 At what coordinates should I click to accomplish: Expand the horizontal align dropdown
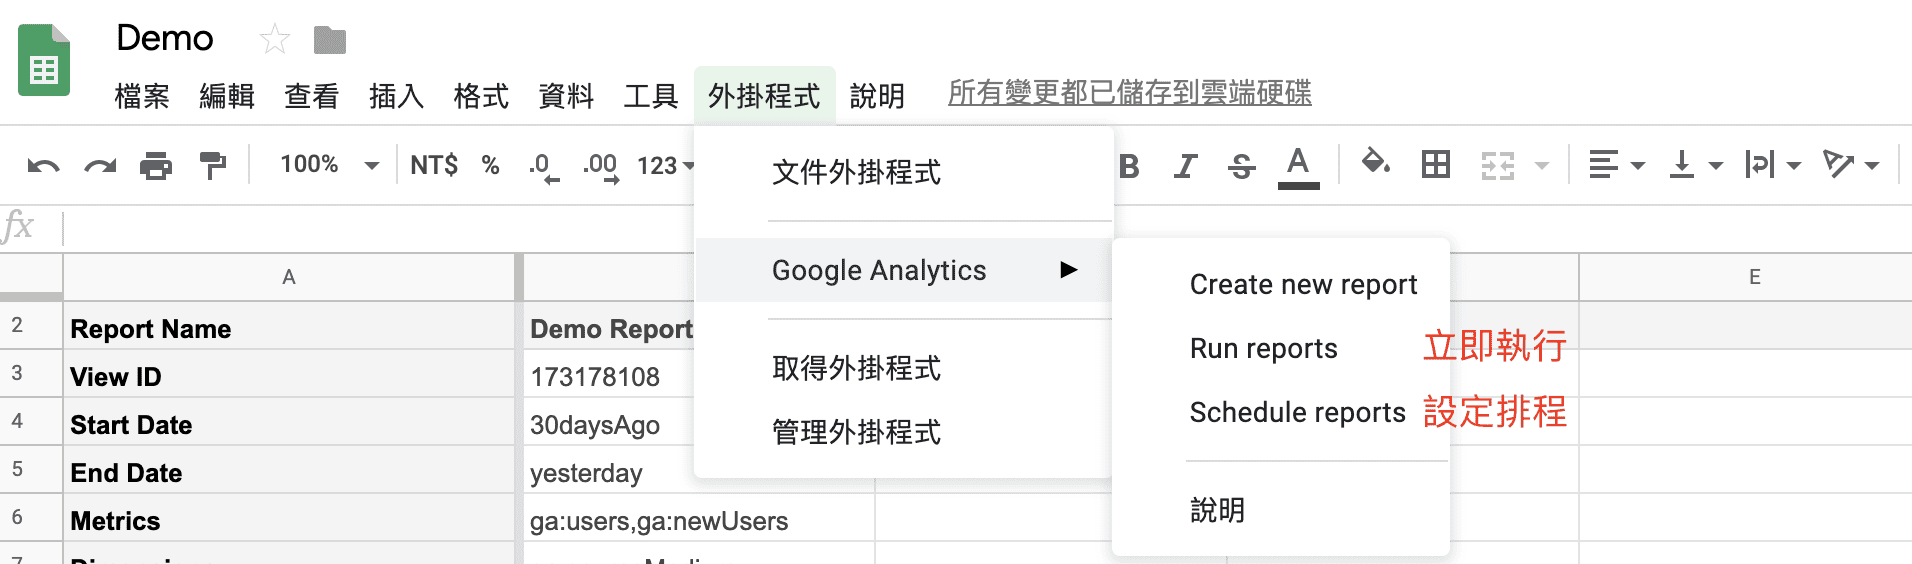coord(1616,165)
